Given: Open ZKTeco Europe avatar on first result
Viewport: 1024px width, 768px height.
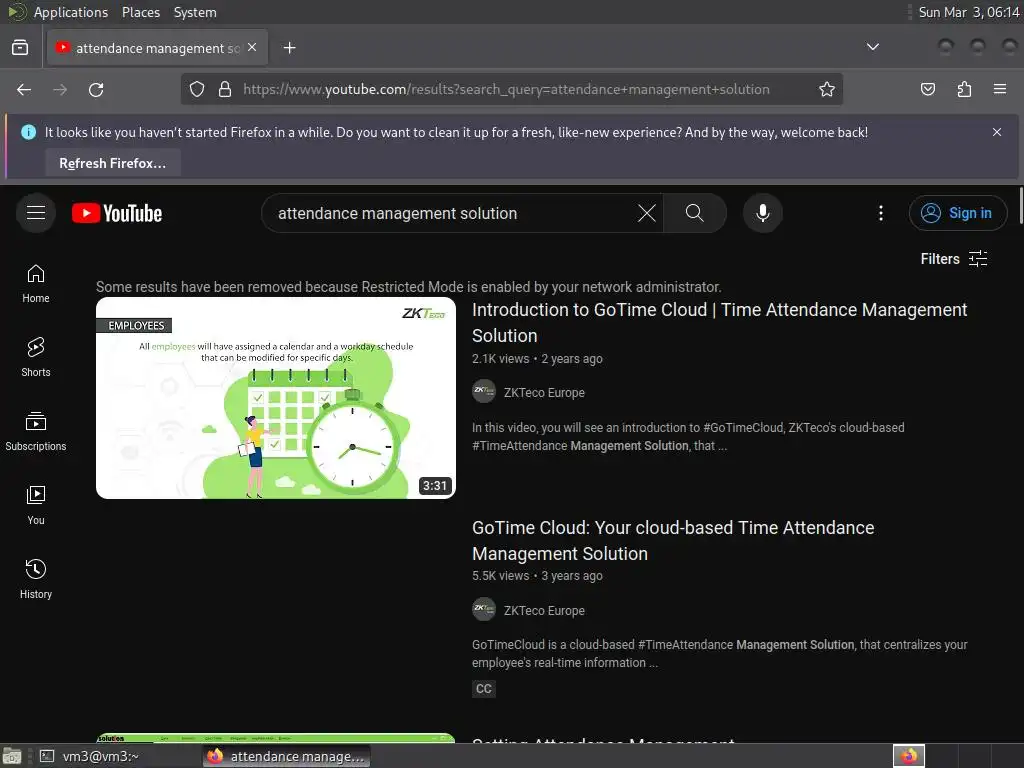Looking at the screenshot, I should tap(484, 391).
